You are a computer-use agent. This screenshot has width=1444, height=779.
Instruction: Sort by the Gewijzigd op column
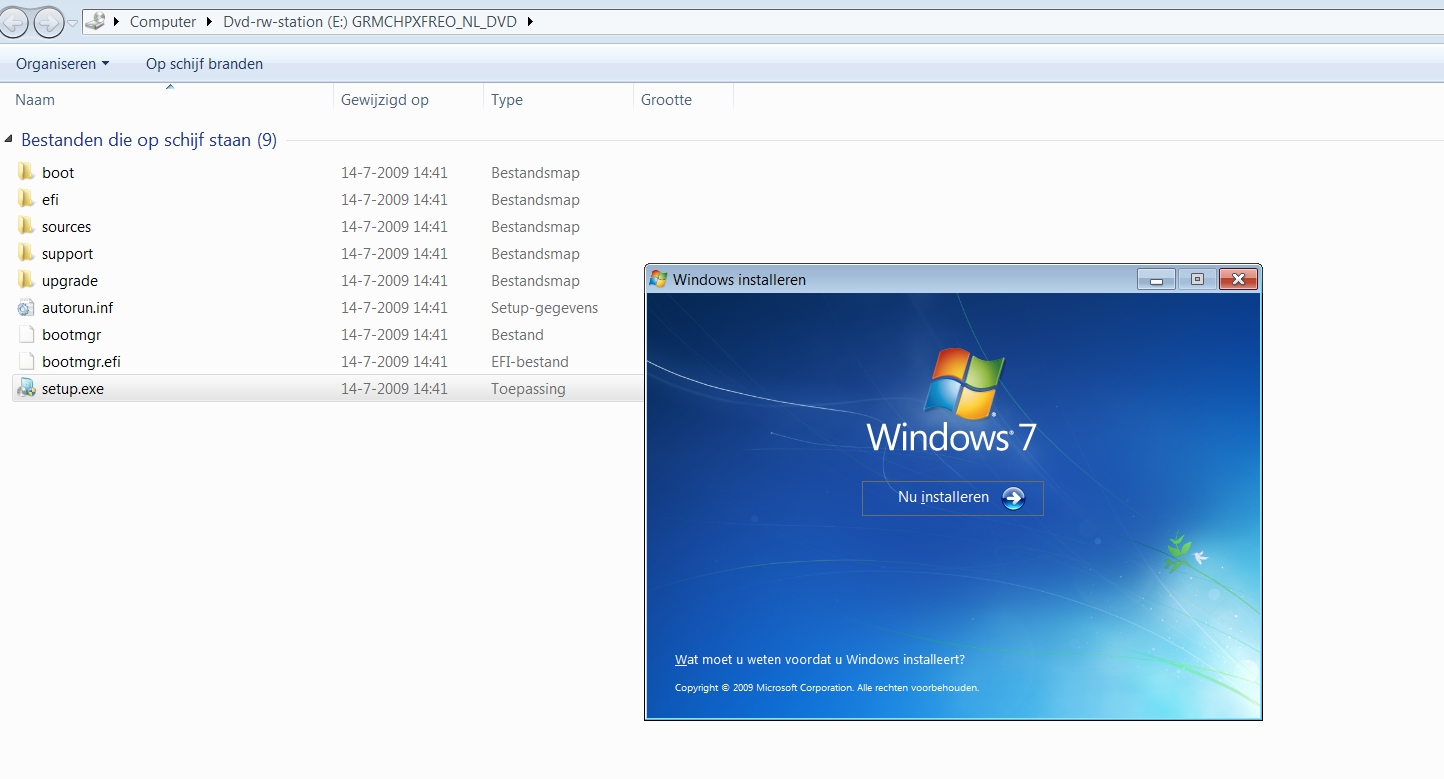tap(408, 100)
